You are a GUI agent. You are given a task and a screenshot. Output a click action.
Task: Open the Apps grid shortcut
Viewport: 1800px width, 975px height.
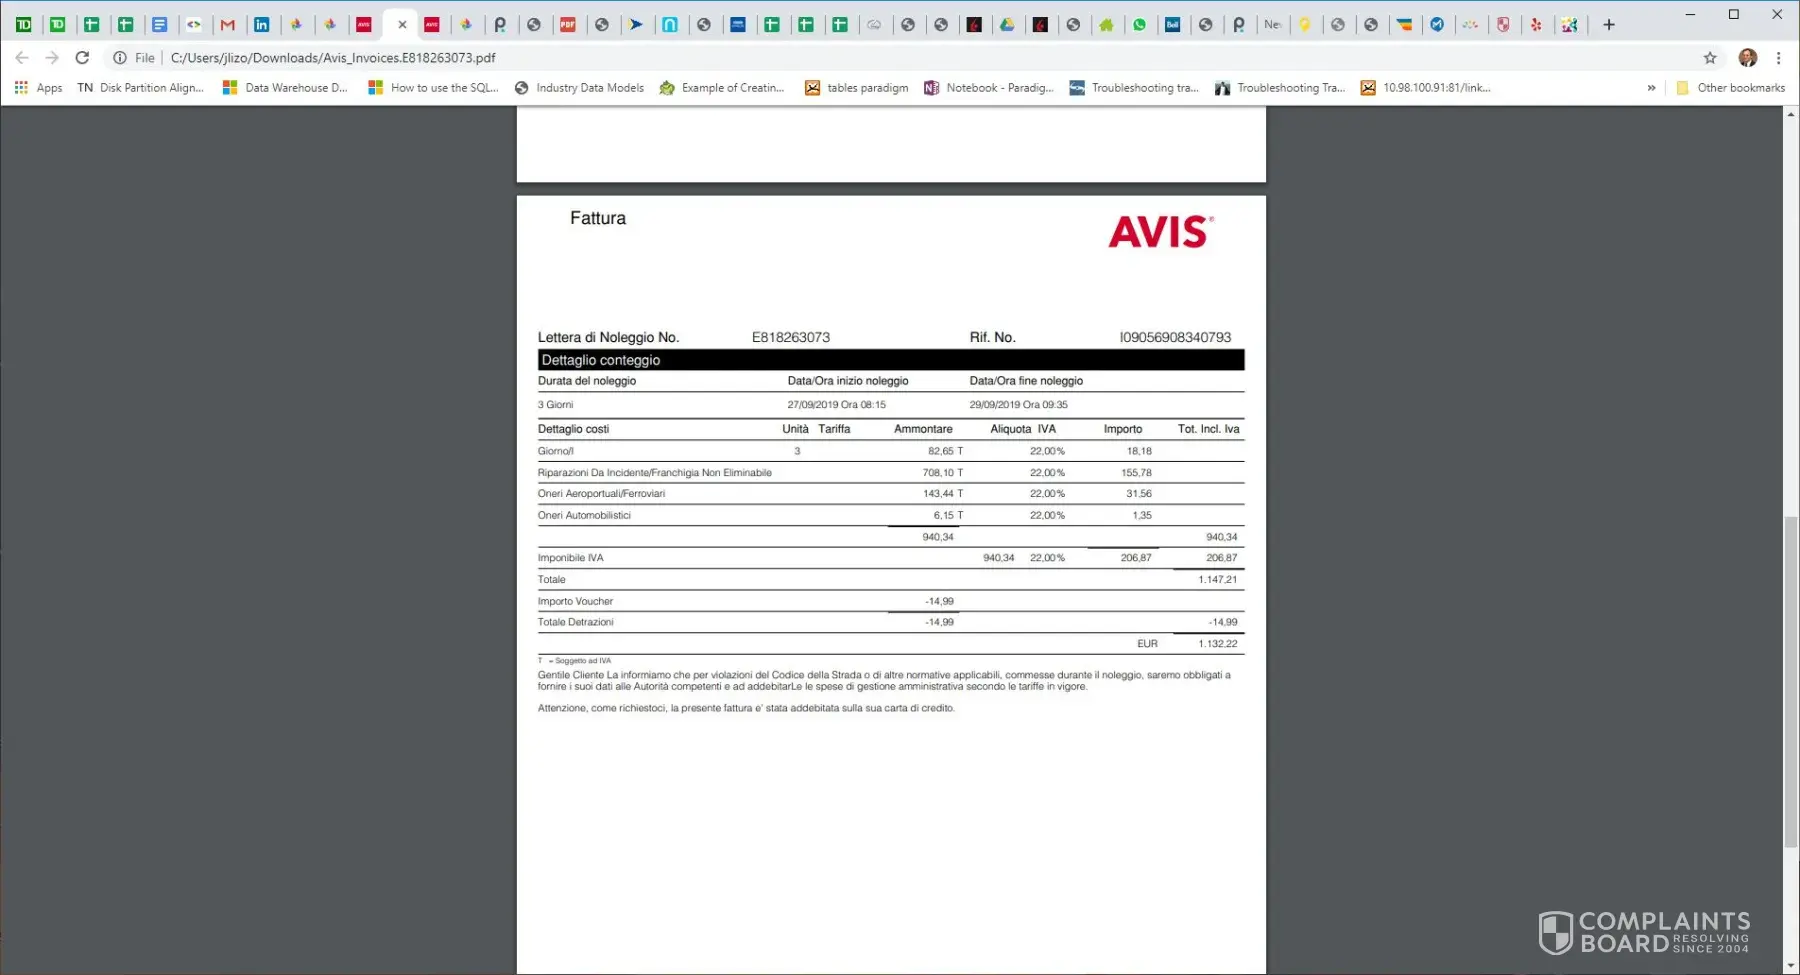(x=38, y=88)
